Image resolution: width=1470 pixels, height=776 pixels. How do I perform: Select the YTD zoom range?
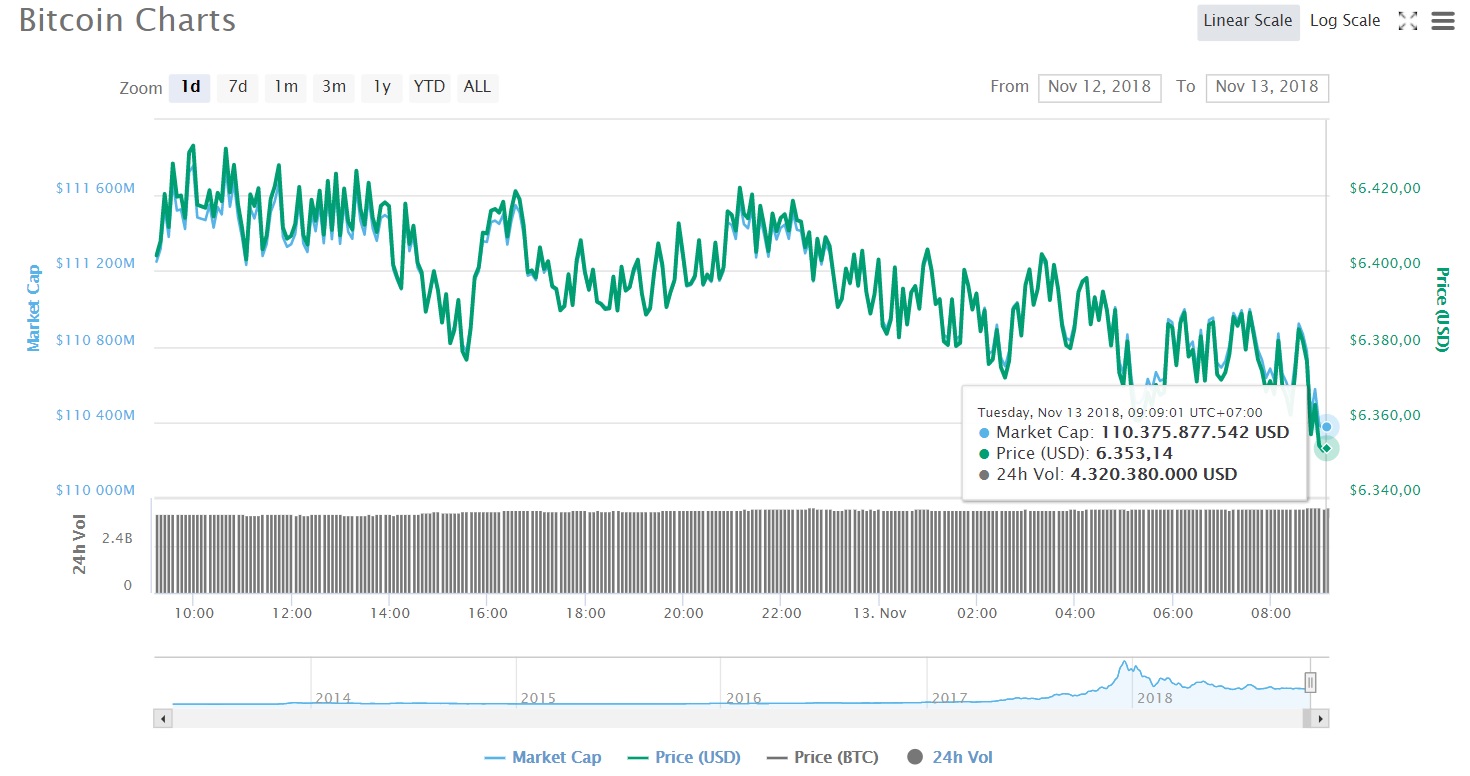point(430,87)
